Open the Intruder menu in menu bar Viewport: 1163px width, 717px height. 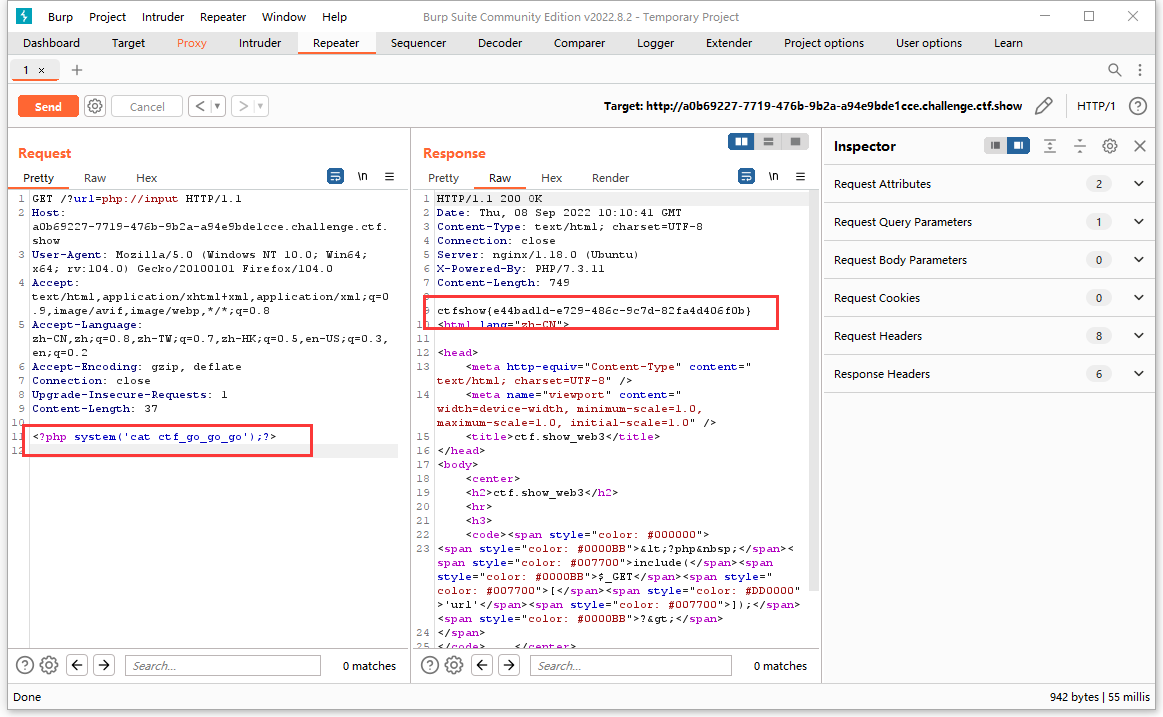162,16
